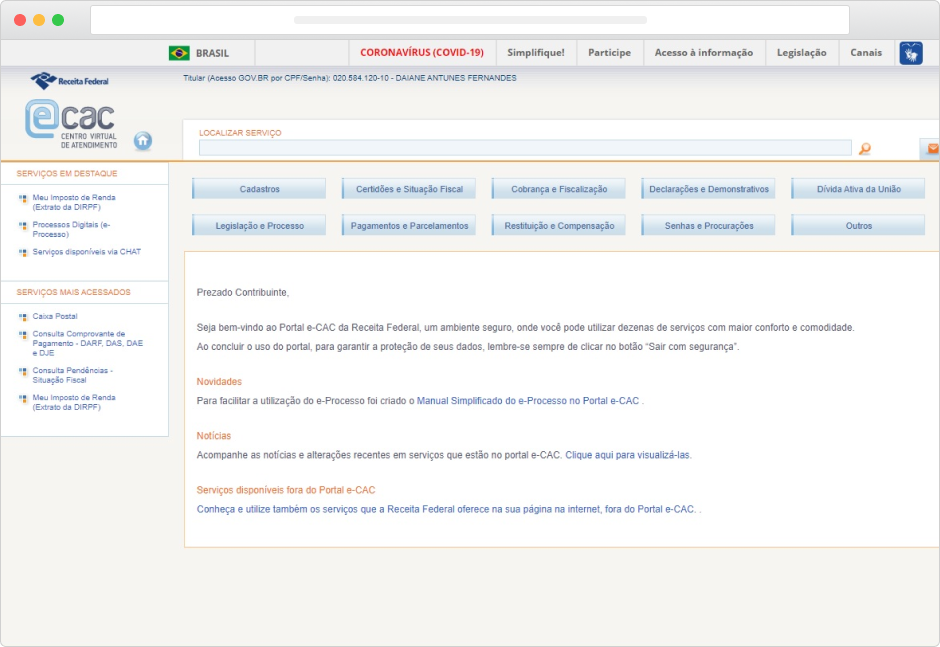Click the Prezado Contribuinte greeting

(x=242, y=293)
